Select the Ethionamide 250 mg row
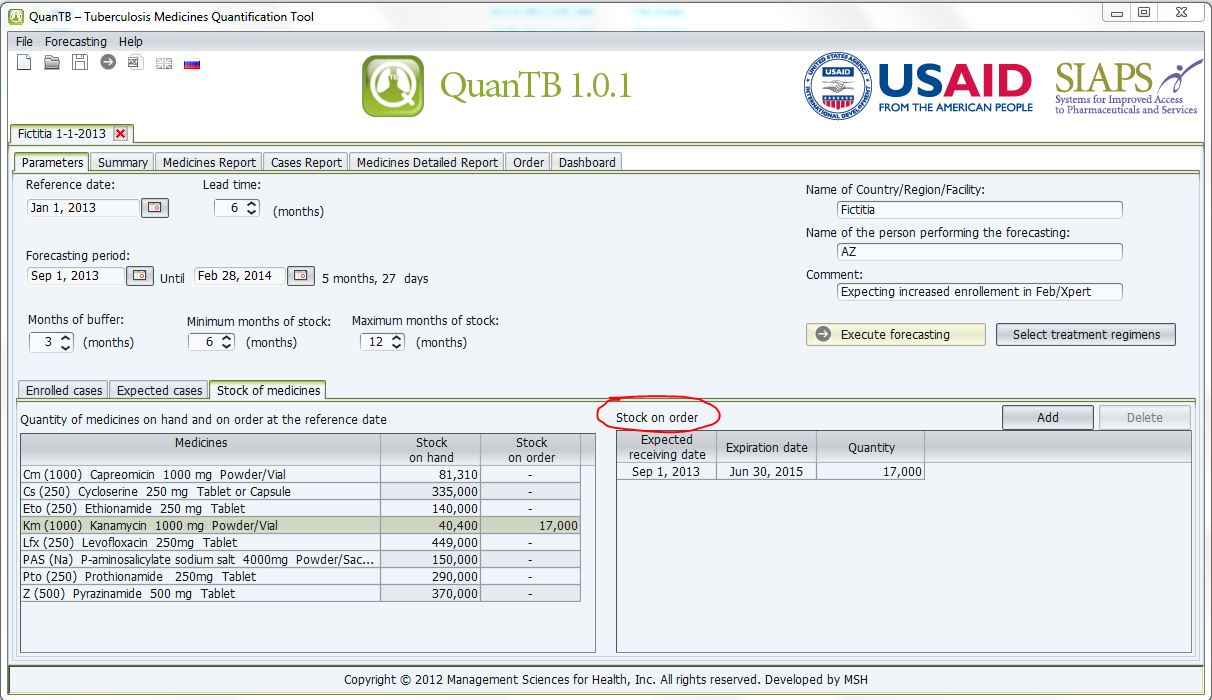Image resolution: width=1212 pixels, height=700 pixels. [x=300, y=509]
